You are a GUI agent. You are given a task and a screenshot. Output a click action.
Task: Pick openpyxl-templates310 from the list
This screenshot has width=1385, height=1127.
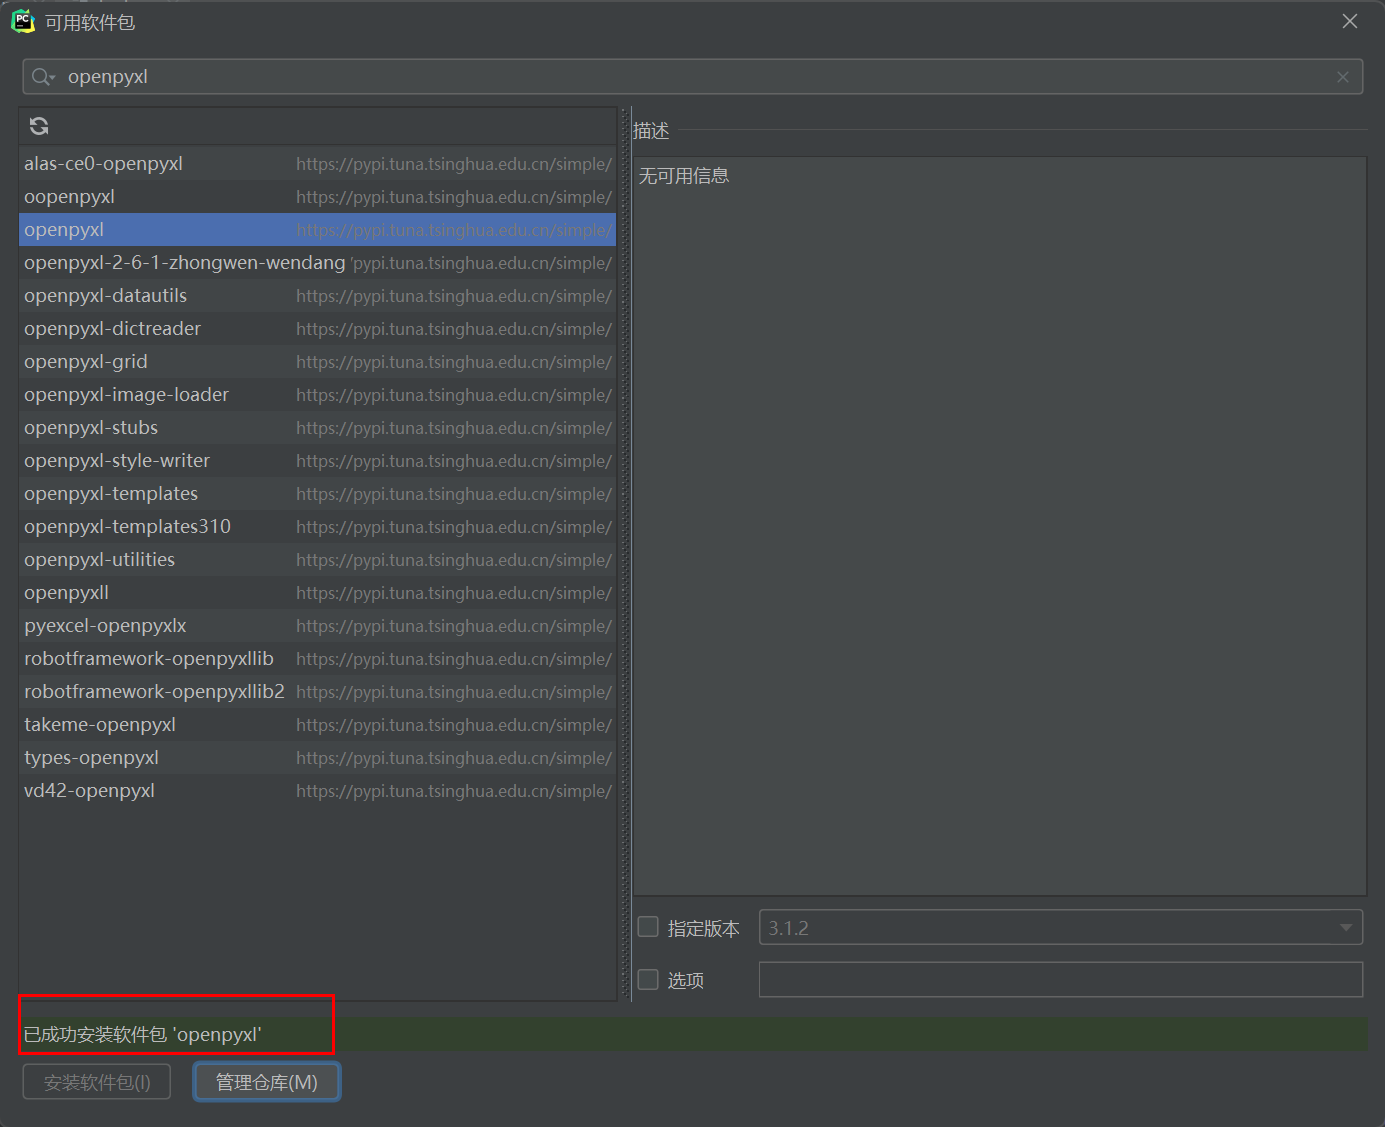[x=127, y=527]
